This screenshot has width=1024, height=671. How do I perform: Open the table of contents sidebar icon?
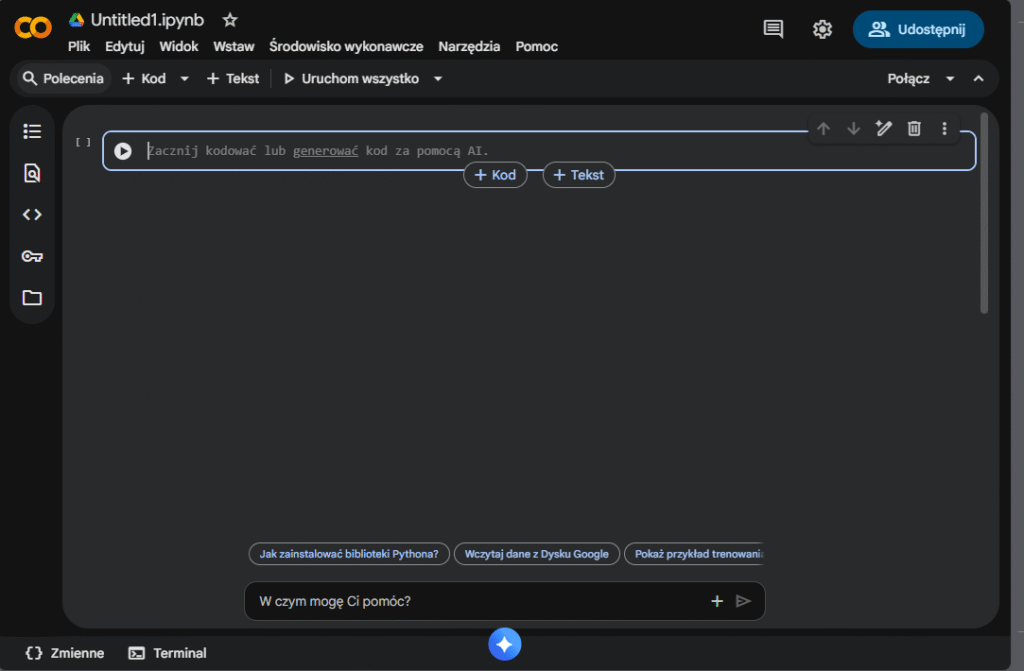[32, 131]
